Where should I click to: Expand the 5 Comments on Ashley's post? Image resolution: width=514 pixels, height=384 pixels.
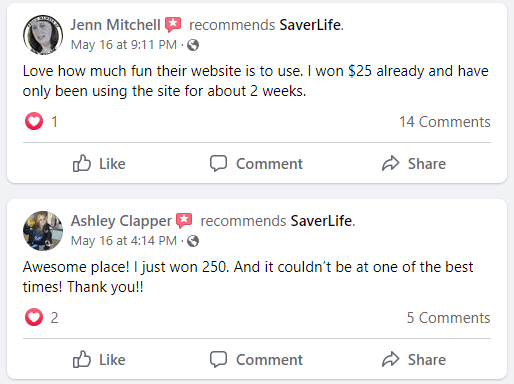[x=449, y=318]
